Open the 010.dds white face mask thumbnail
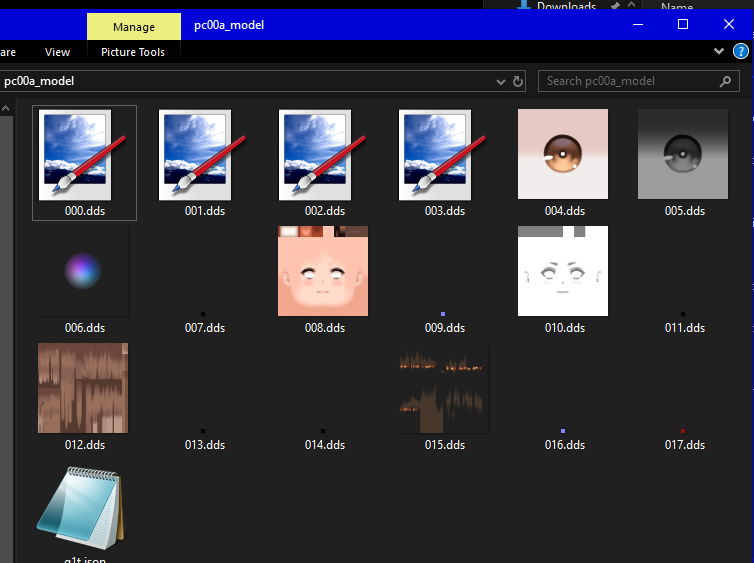754x563 pixels. click(x=563, y=271)
